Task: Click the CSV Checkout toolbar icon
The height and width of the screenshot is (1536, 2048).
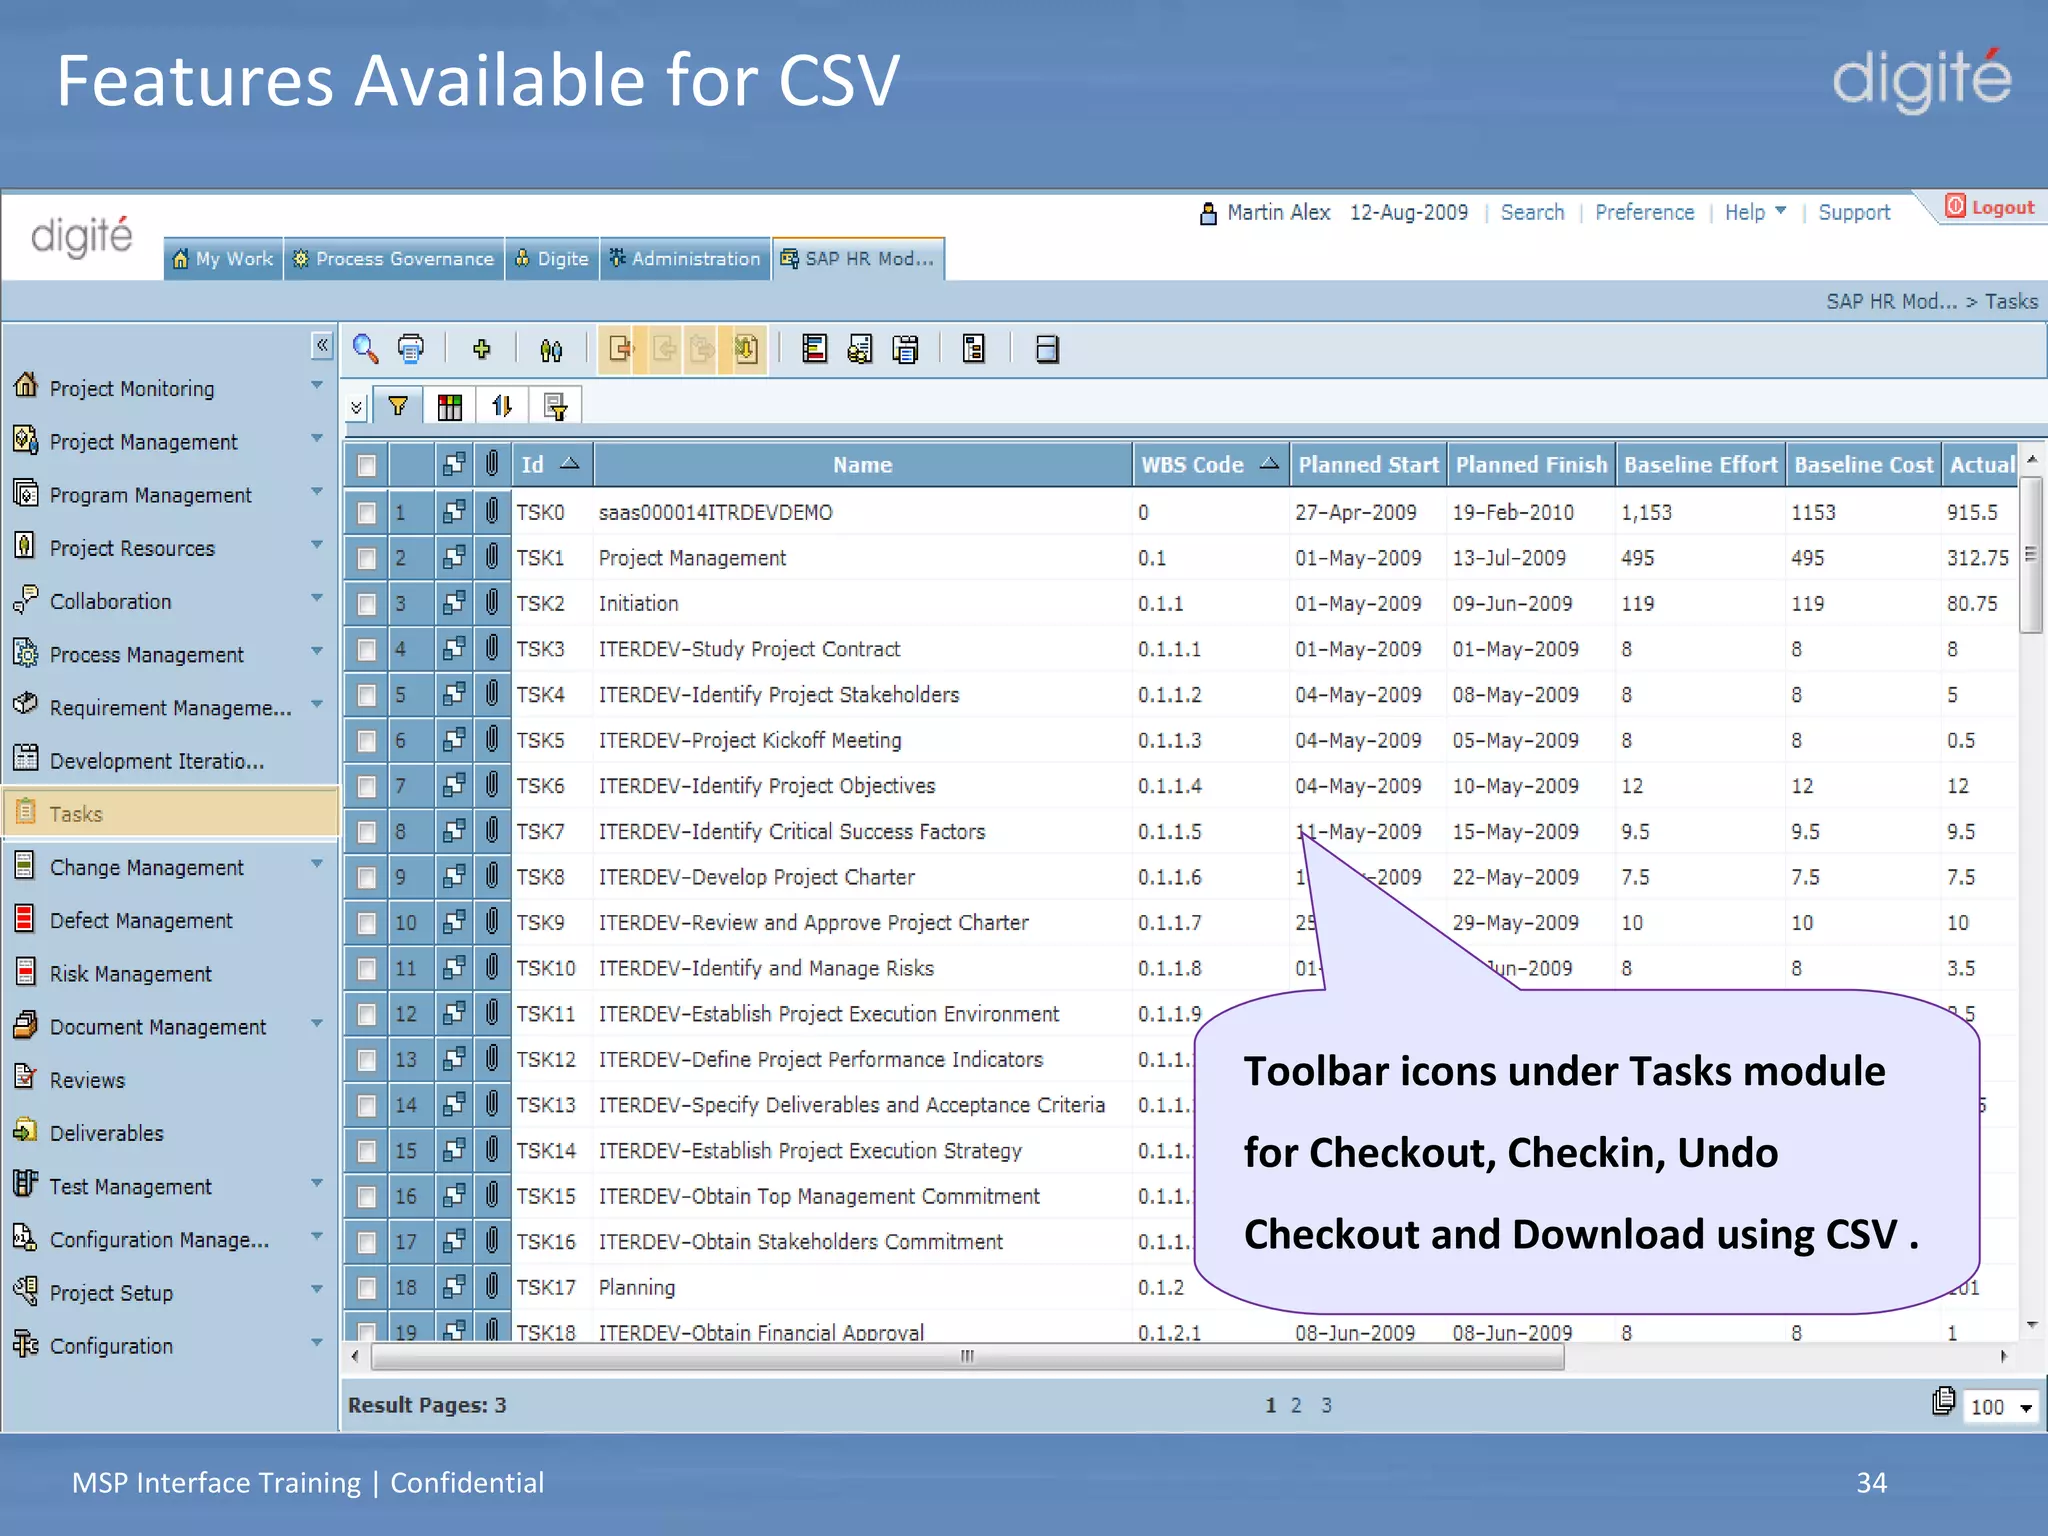Action: (620, 349)
